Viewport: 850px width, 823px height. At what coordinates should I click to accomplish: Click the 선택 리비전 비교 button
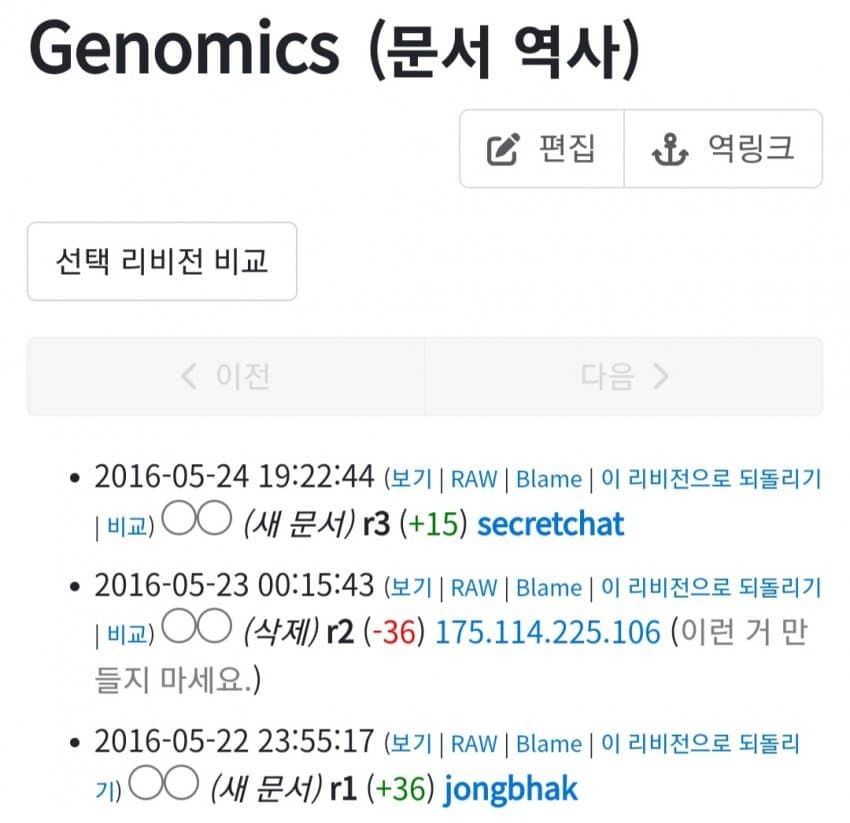click(x=162, y=261)
